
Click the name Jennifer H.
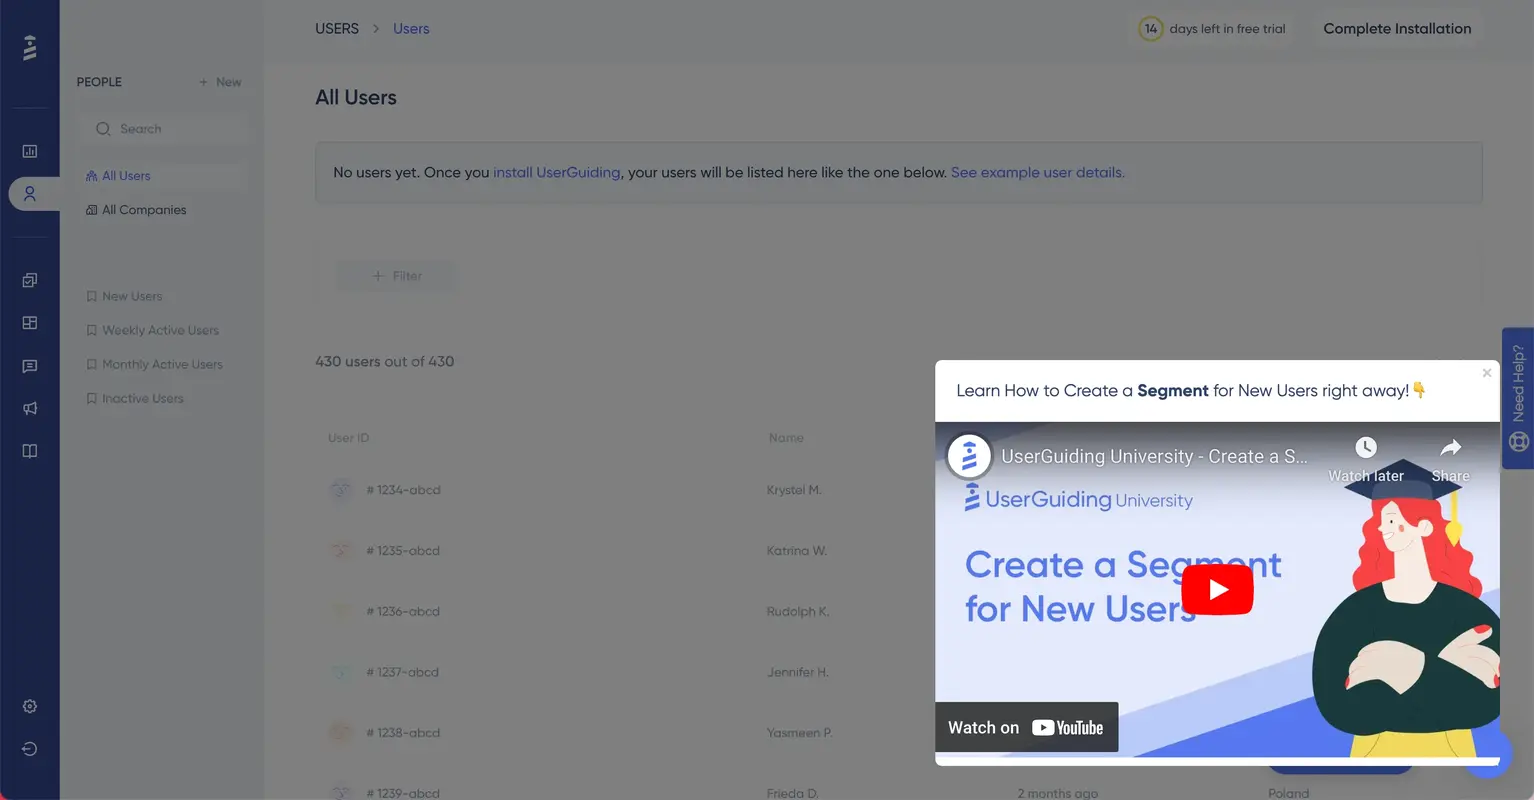[x=798, y=672]
